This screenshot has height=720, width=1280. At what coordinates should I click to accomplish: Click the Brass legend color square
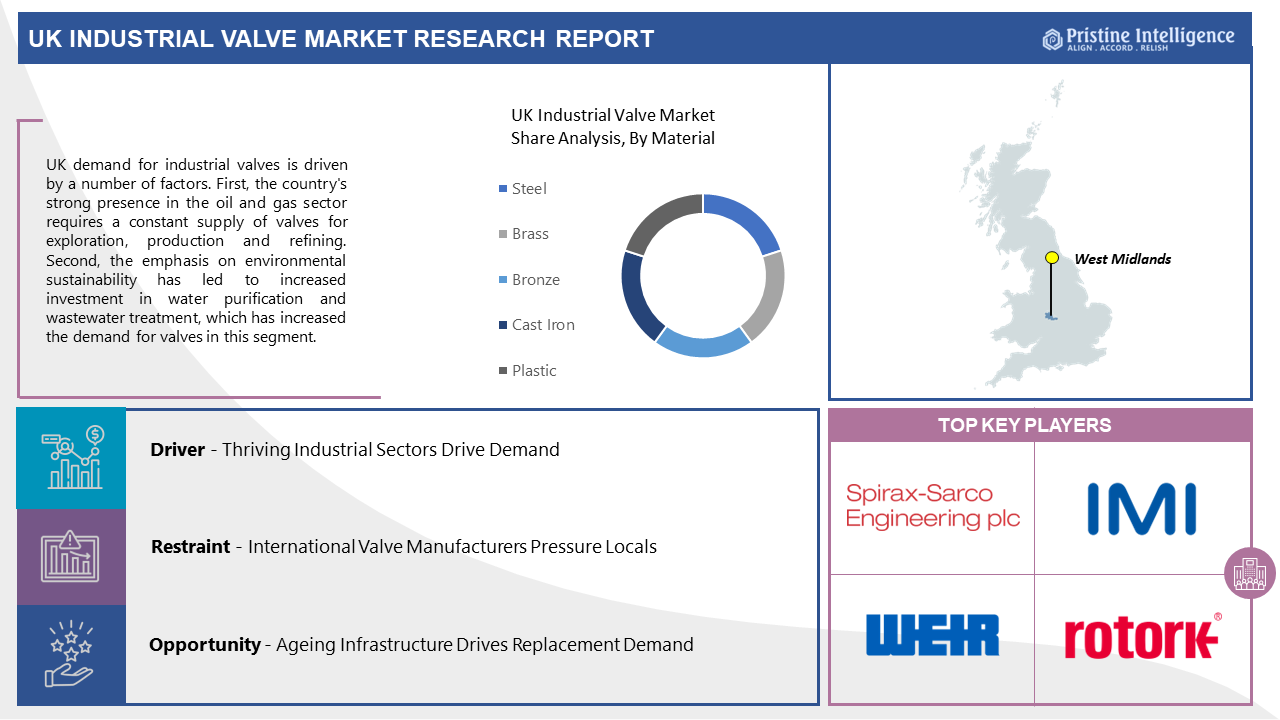[502, 234]
